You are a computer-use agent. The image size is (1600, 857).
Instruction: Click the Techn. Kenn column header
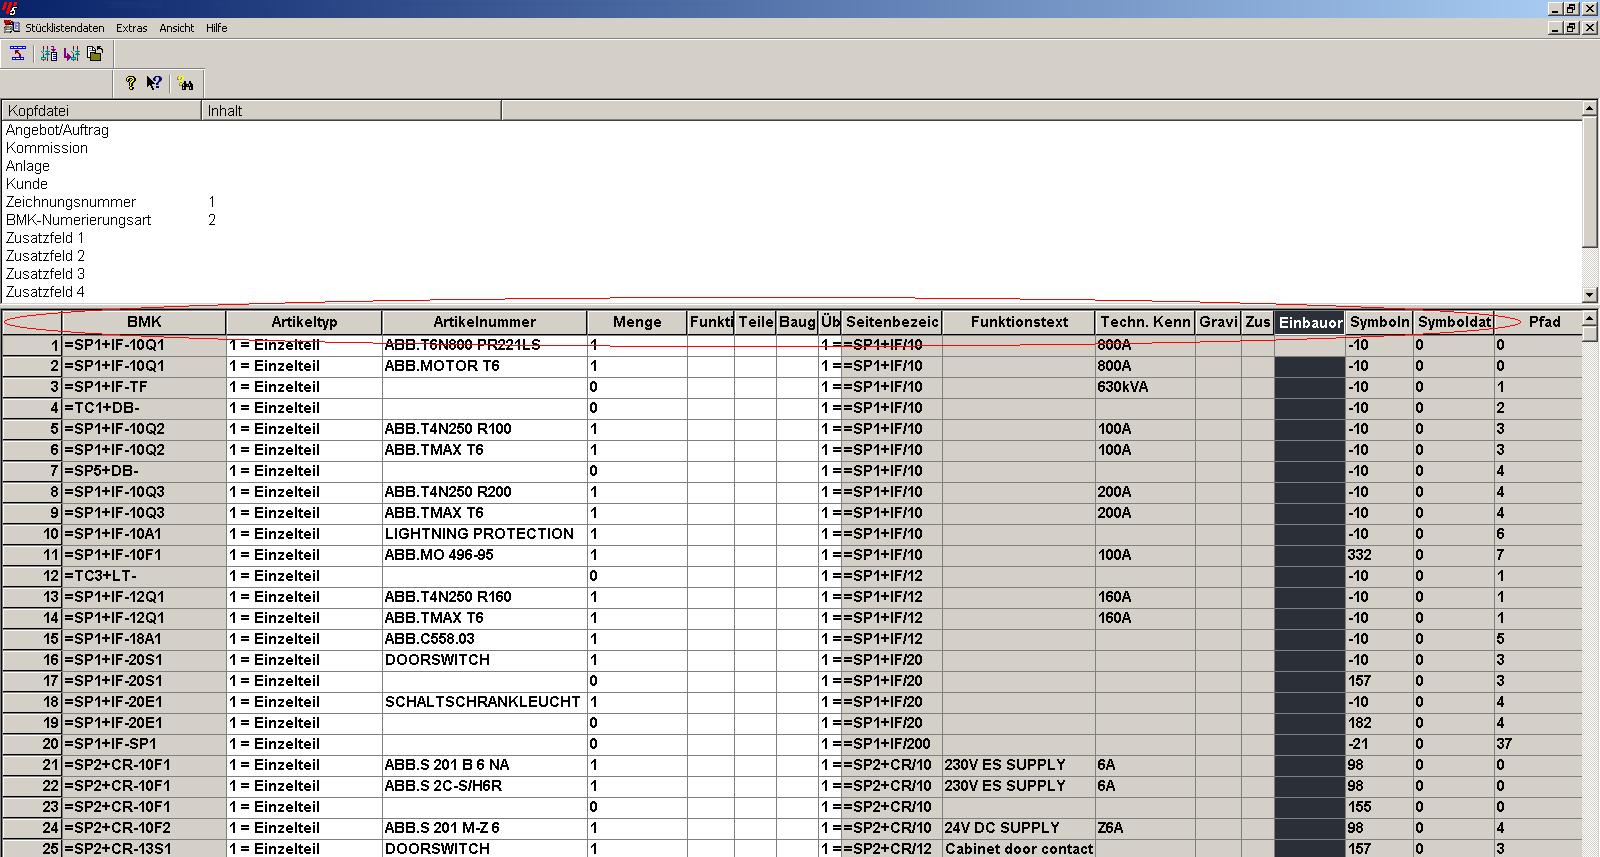[1145, 322]
